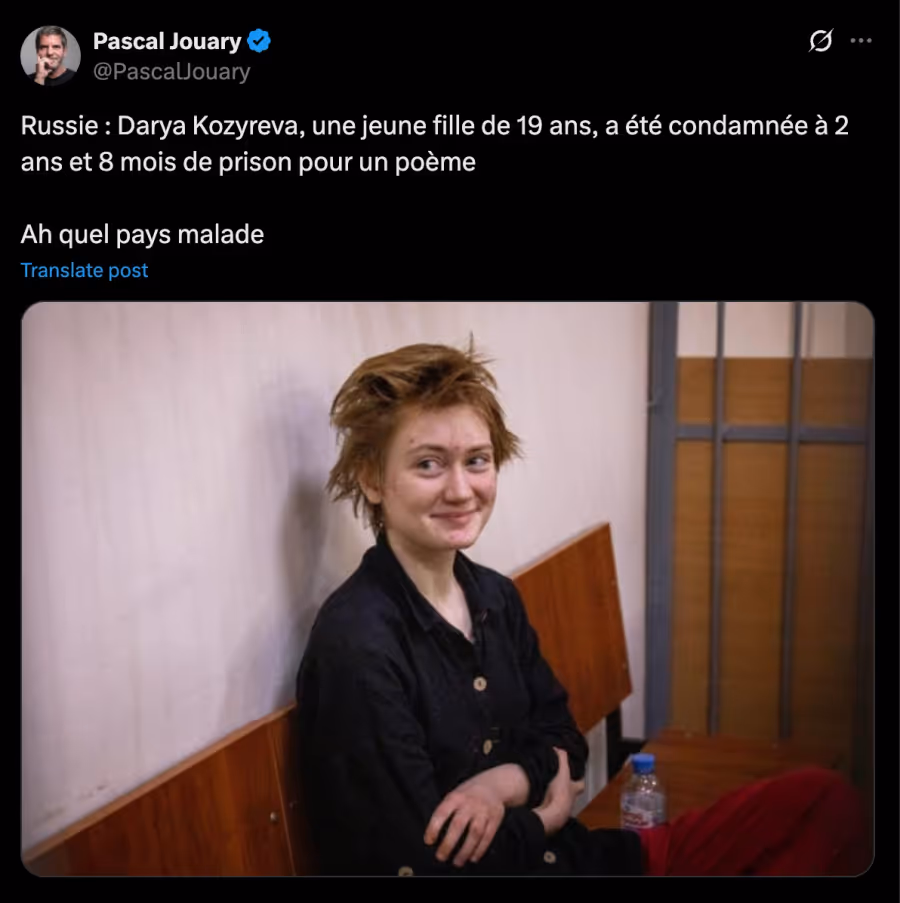Click the Translate post link
Viewport: 900px width, 903px height.
pos(84,270)
